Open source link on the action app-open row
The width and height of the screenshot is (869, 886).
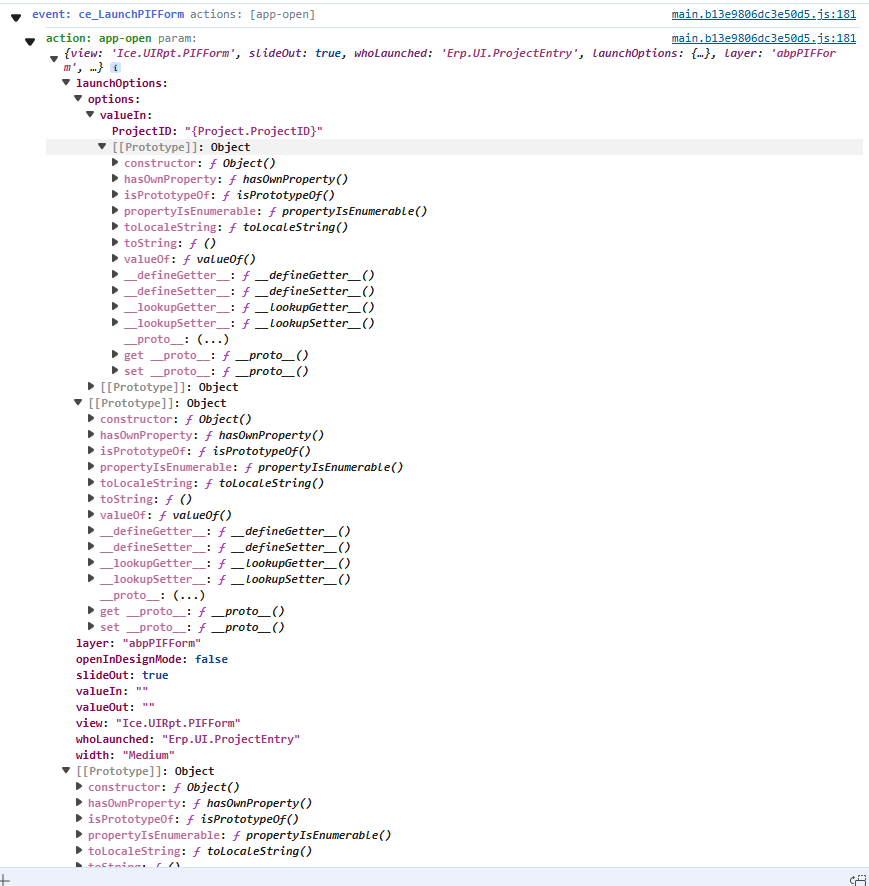pyautogui.click(x=763, y=38)
